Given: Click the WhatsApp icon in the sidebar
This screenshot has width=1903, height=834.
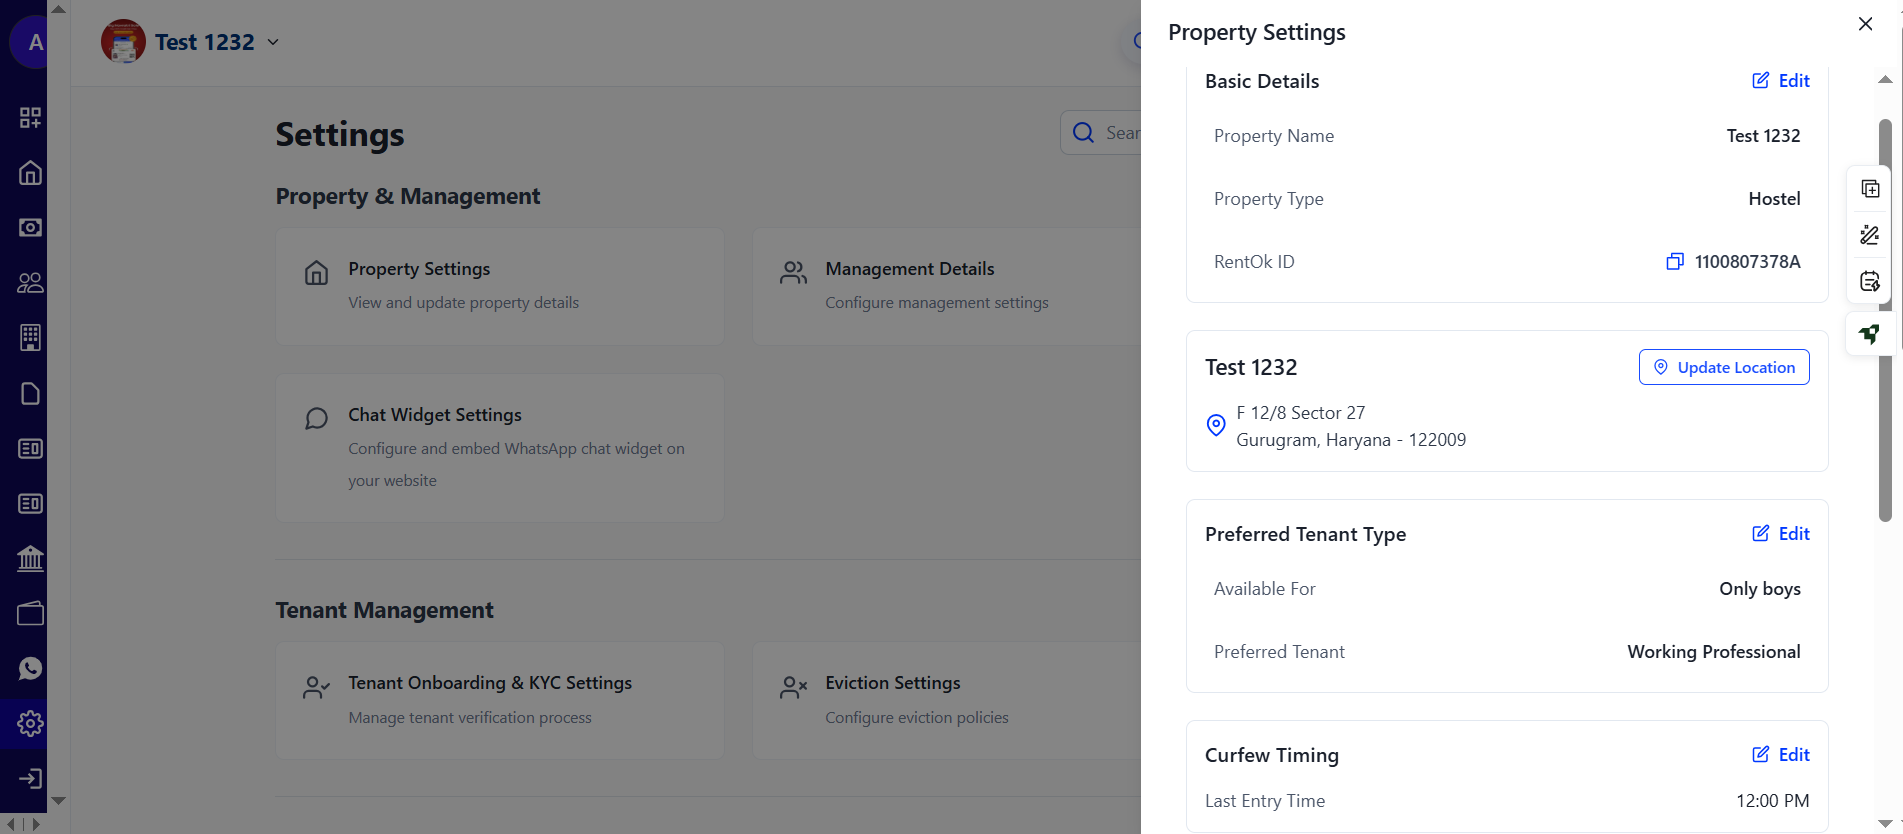Looking at the screenshot, I should click(30, 669).
